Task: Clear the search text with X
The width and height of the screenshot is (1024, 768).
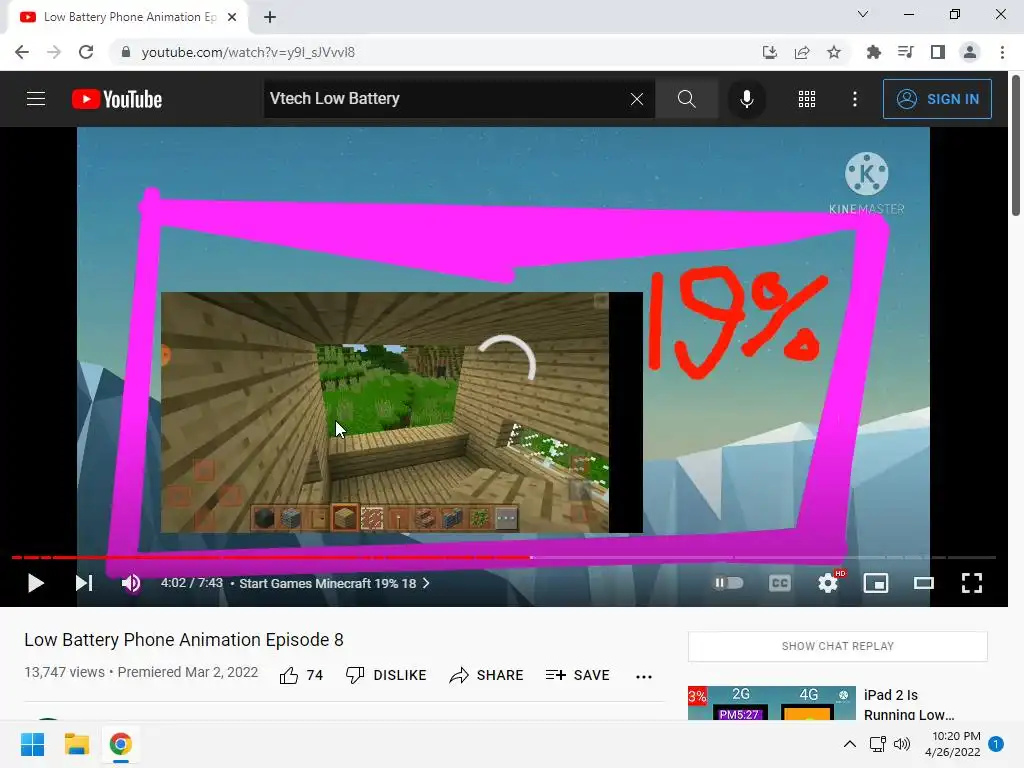Action: tap(637, 99)
